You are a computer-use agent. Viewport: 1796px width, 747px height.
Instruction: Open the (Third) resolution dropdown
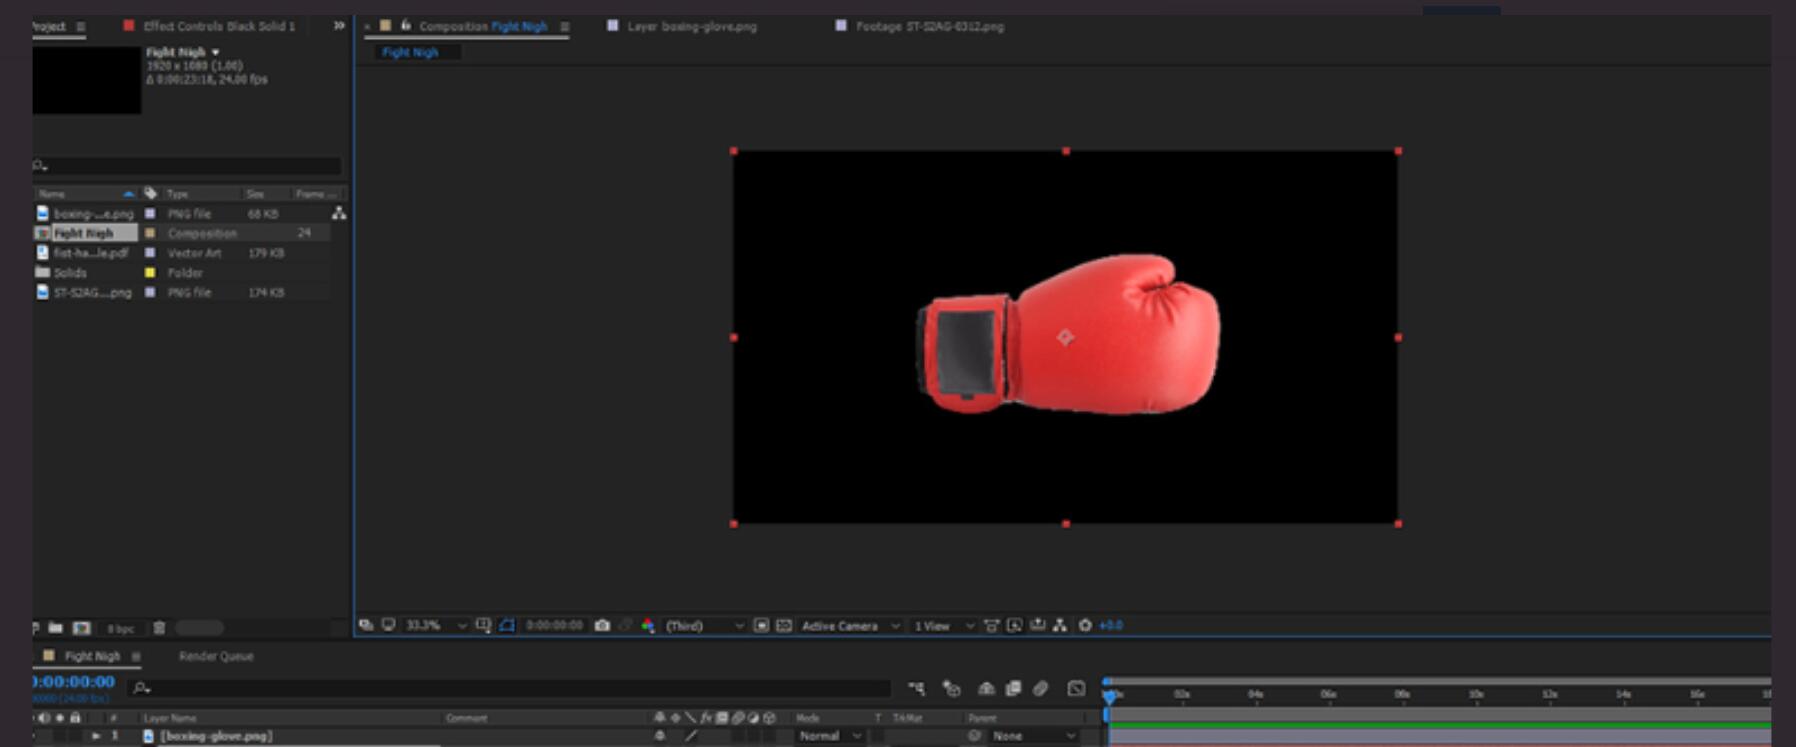705,625
